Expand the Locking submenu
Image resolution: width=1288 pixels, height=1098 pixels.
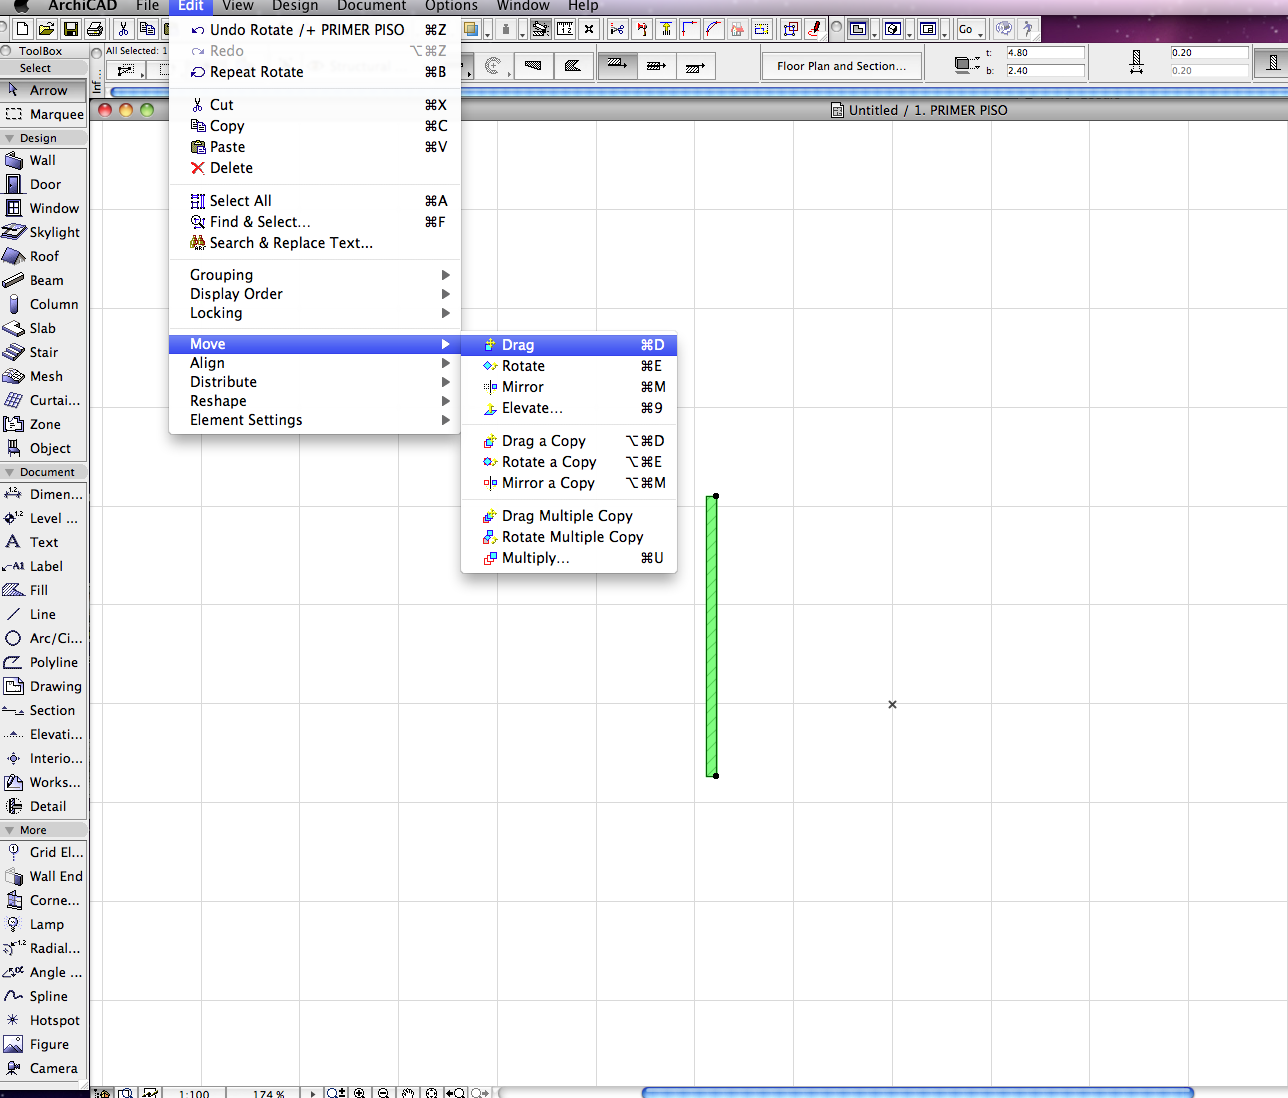tap(315, 313)
